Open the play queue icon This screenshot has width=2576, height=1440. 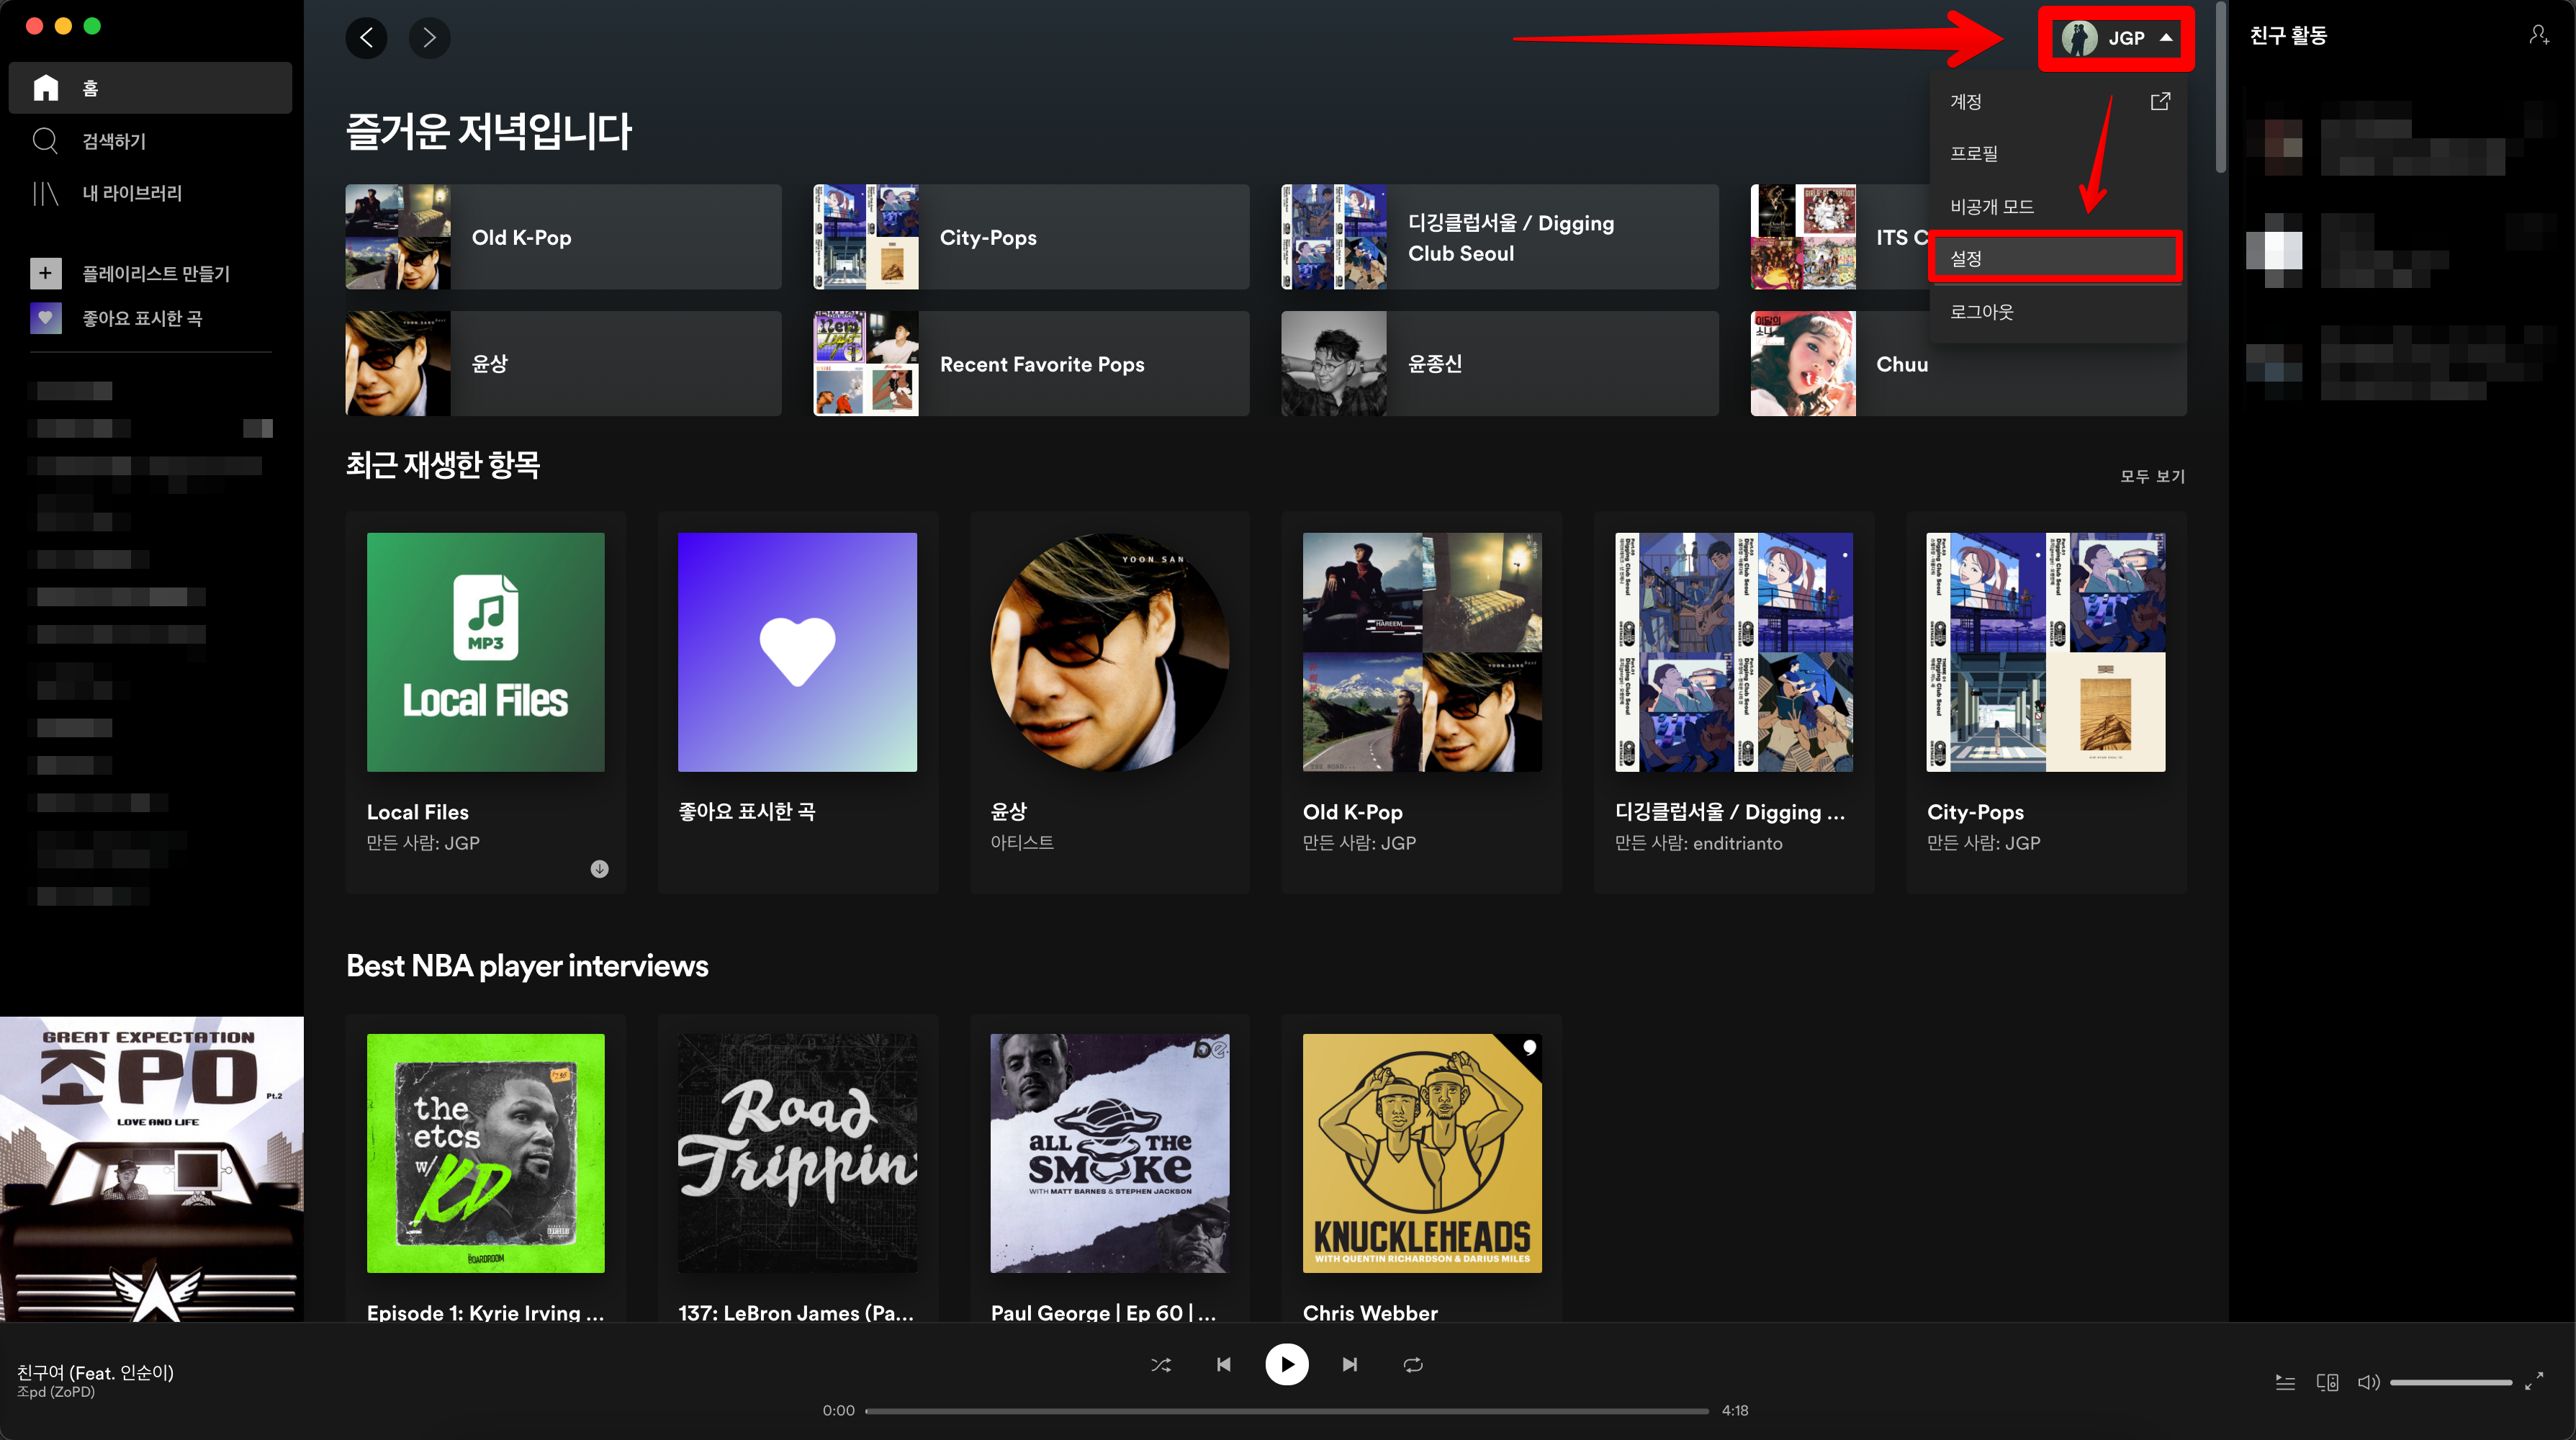pyautogui.click(x=2285, y=1382)
